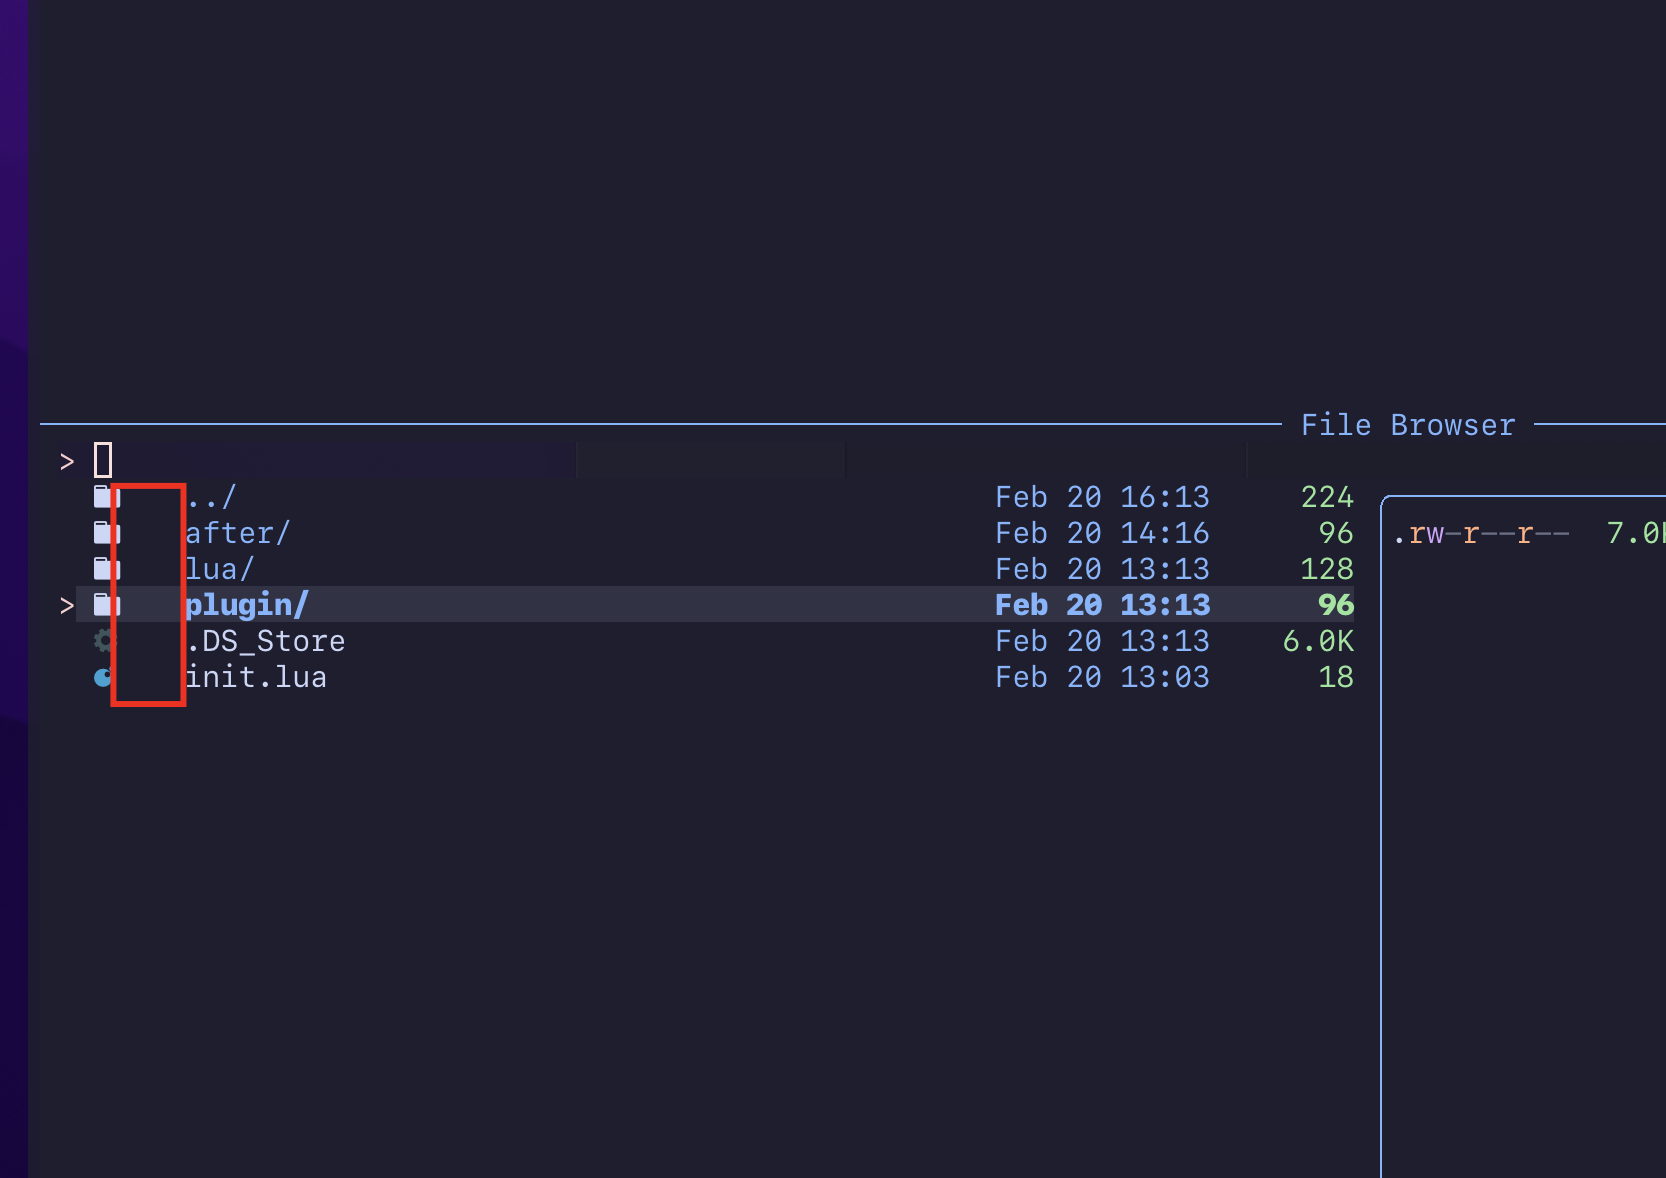Image resolution: width=1666 pixels, height=1178 pixels.
Task: Select the .DS_Store file entry
Action: [265, 641]
